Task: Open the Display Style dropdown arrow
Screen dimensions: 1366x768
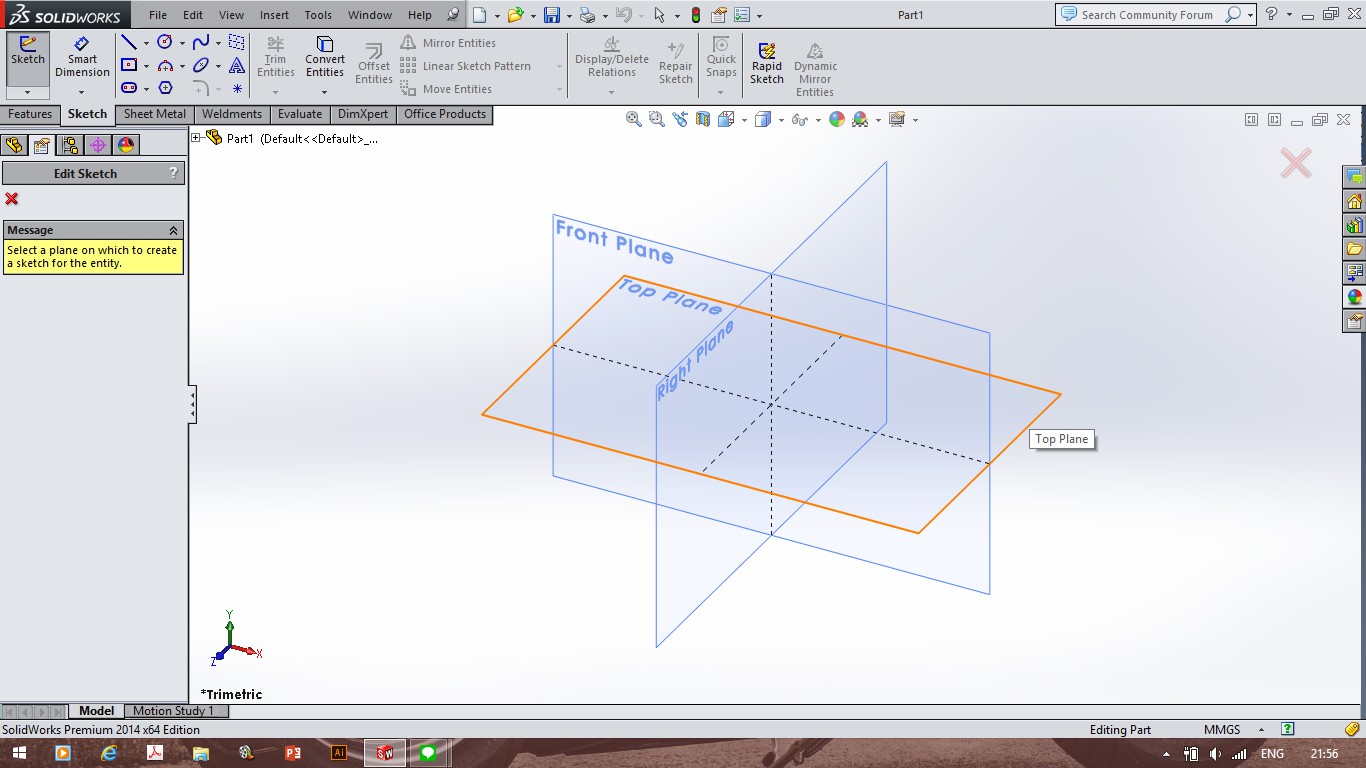Action: pyautogui.click(x=783, y=120)
